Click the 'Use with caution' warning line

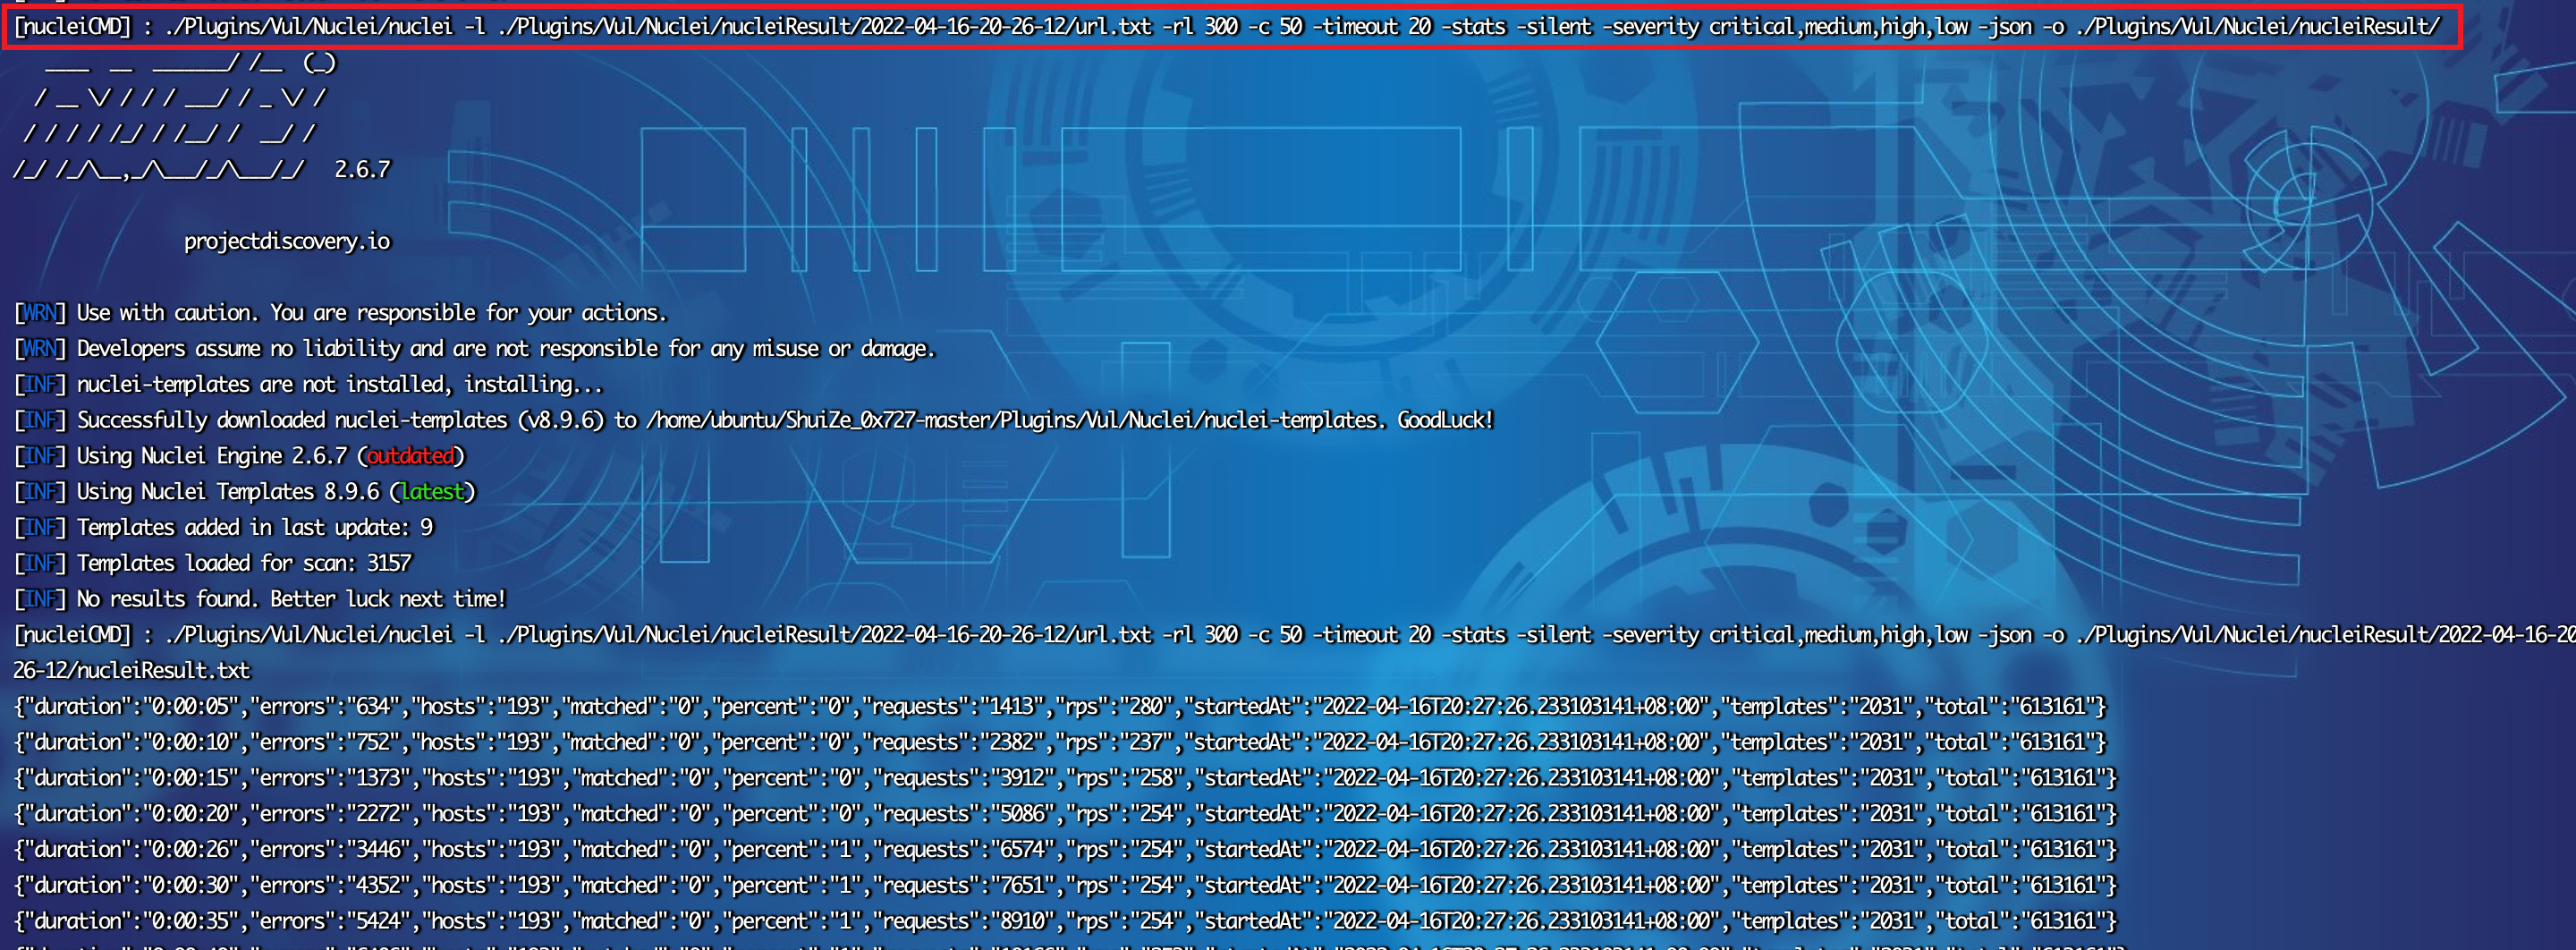[340, 313]
